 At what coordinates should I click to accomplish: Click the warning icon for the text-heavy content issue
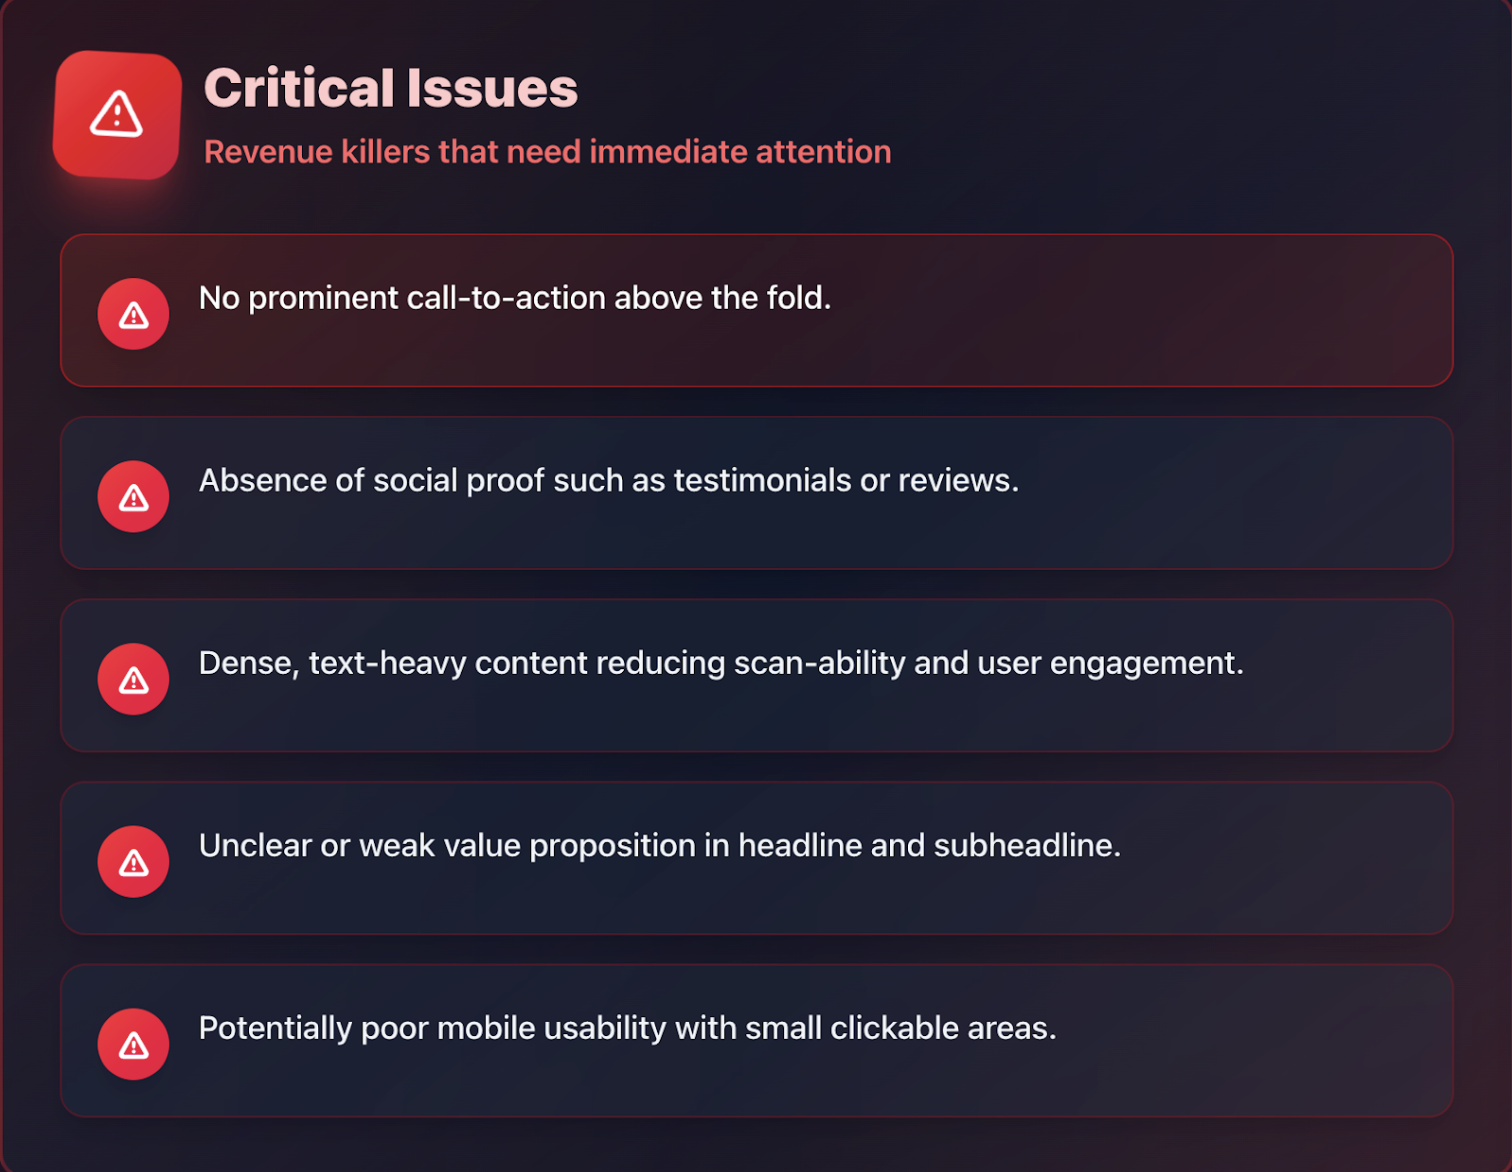click(133, 678)
